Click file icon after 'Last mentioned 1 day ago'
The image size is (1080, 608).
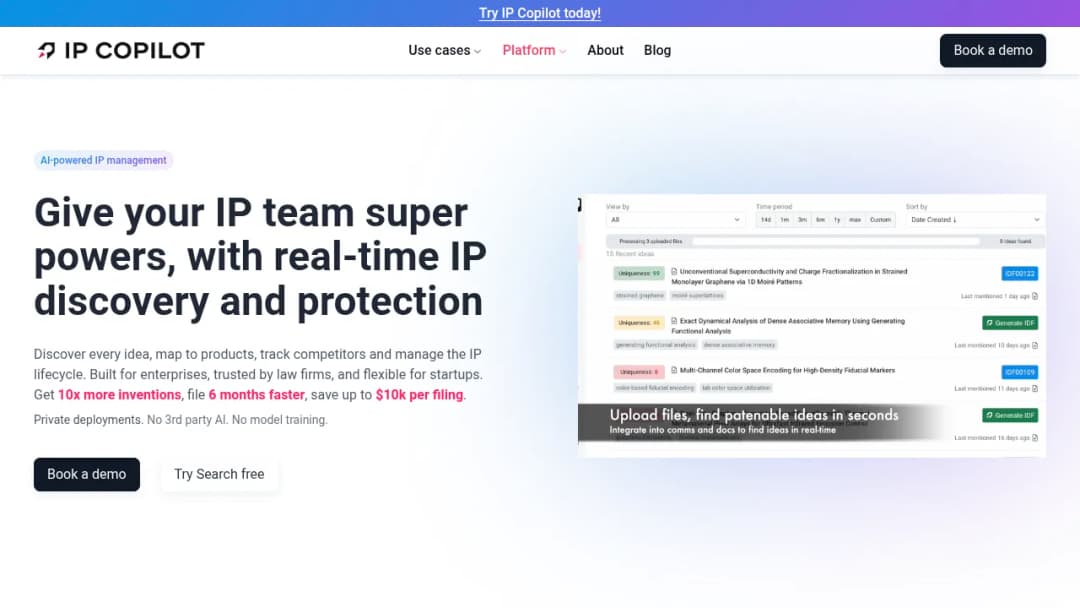click(x=1035, y=296)
